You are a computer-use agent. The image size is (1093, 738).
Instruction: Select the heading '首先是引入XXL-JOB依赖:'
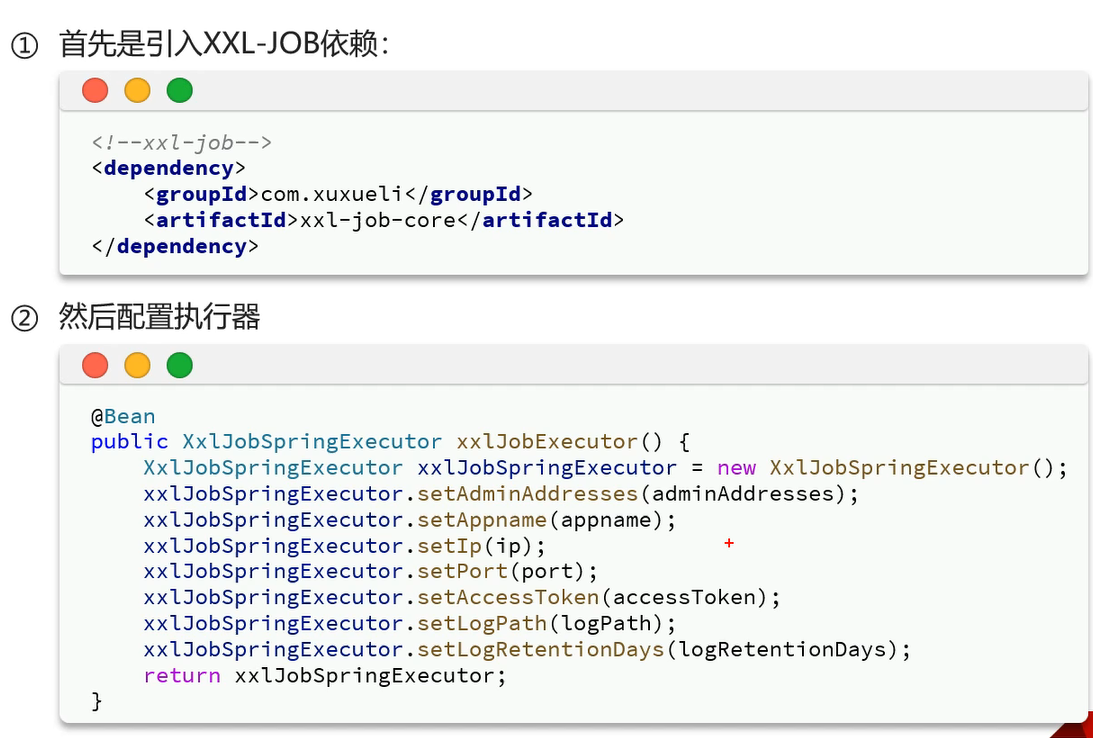pos(223,45)
